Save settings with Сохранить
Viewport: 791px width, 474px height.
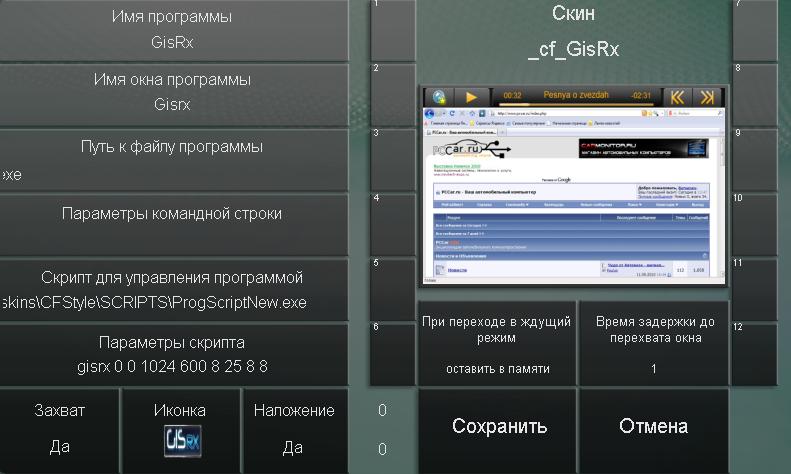point(497,430)
